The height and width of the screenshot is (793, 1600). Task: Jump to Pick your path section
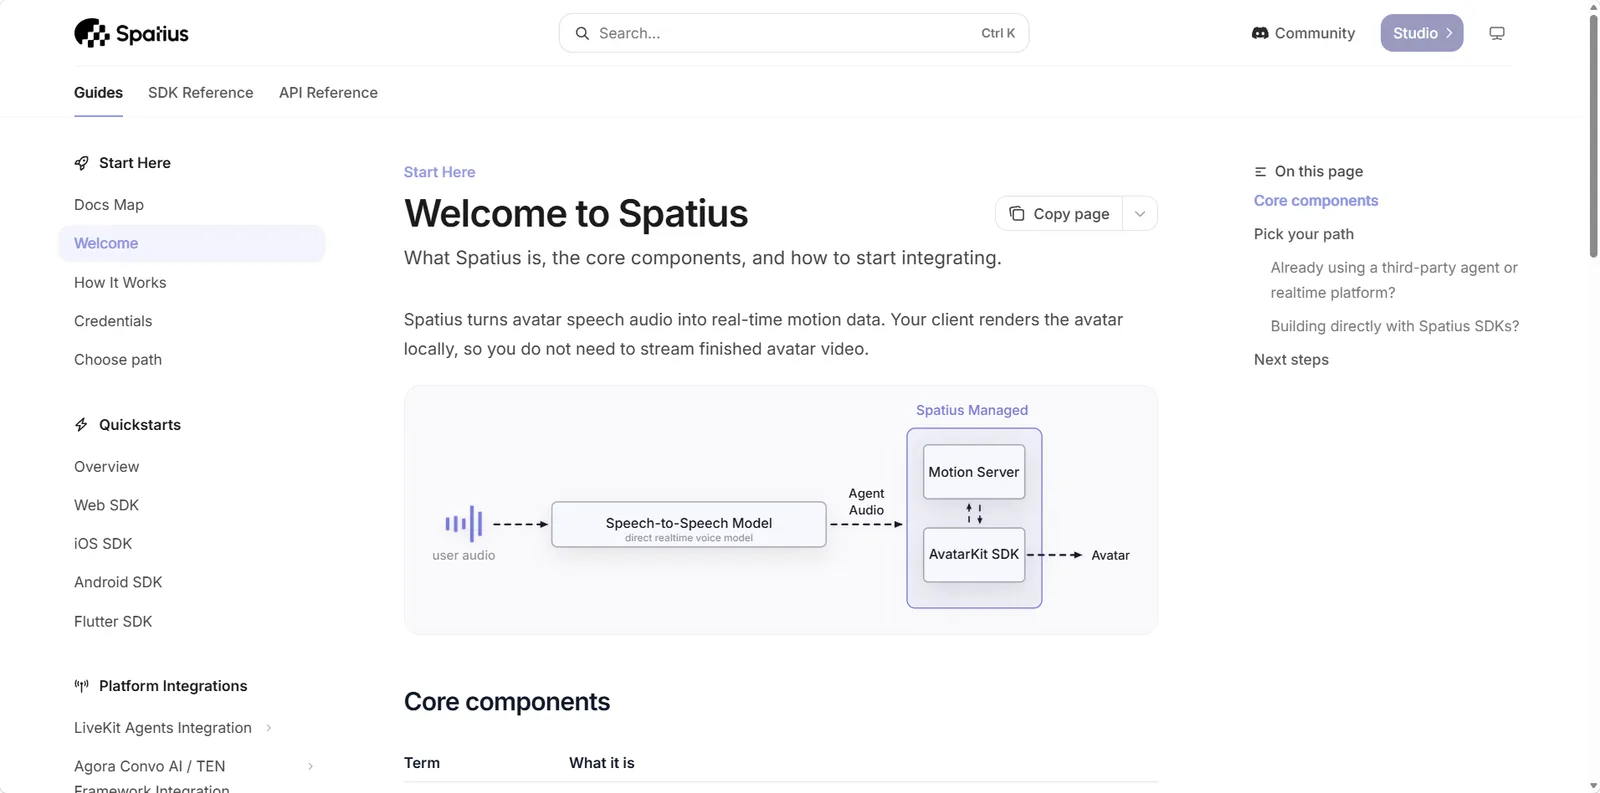click(x=1304, y=234)
